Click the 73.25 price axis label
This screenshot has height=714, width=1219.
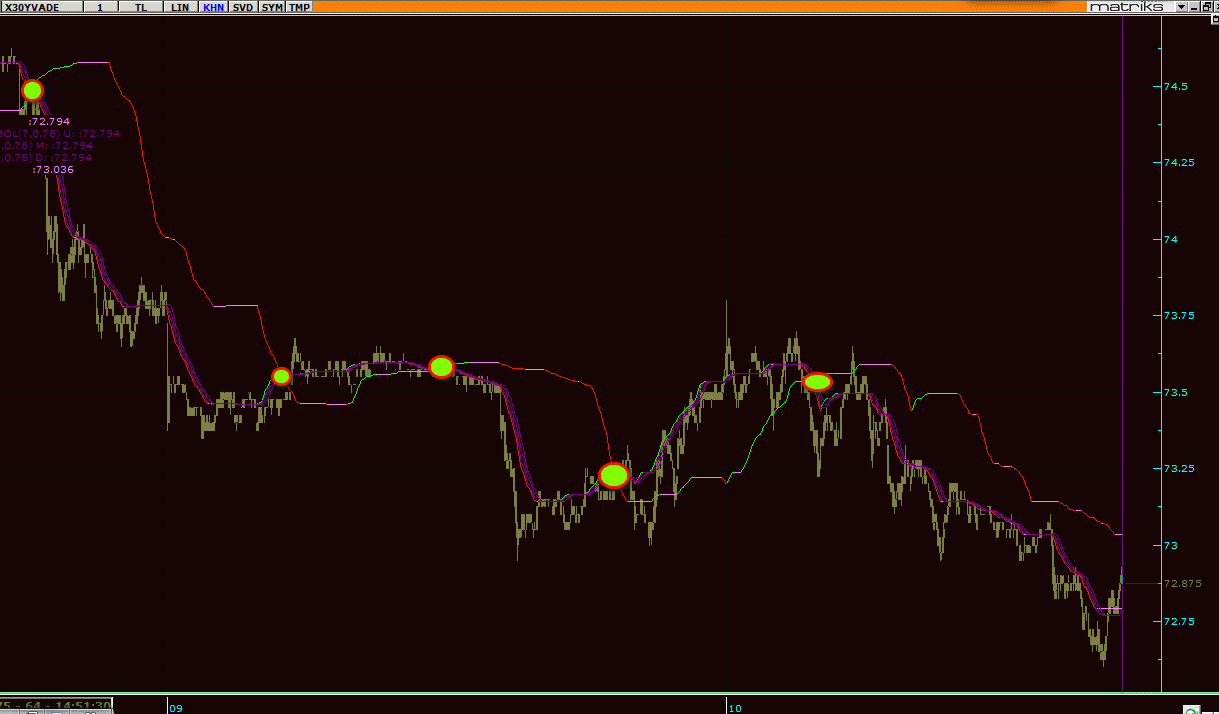tap(1179, 469)
